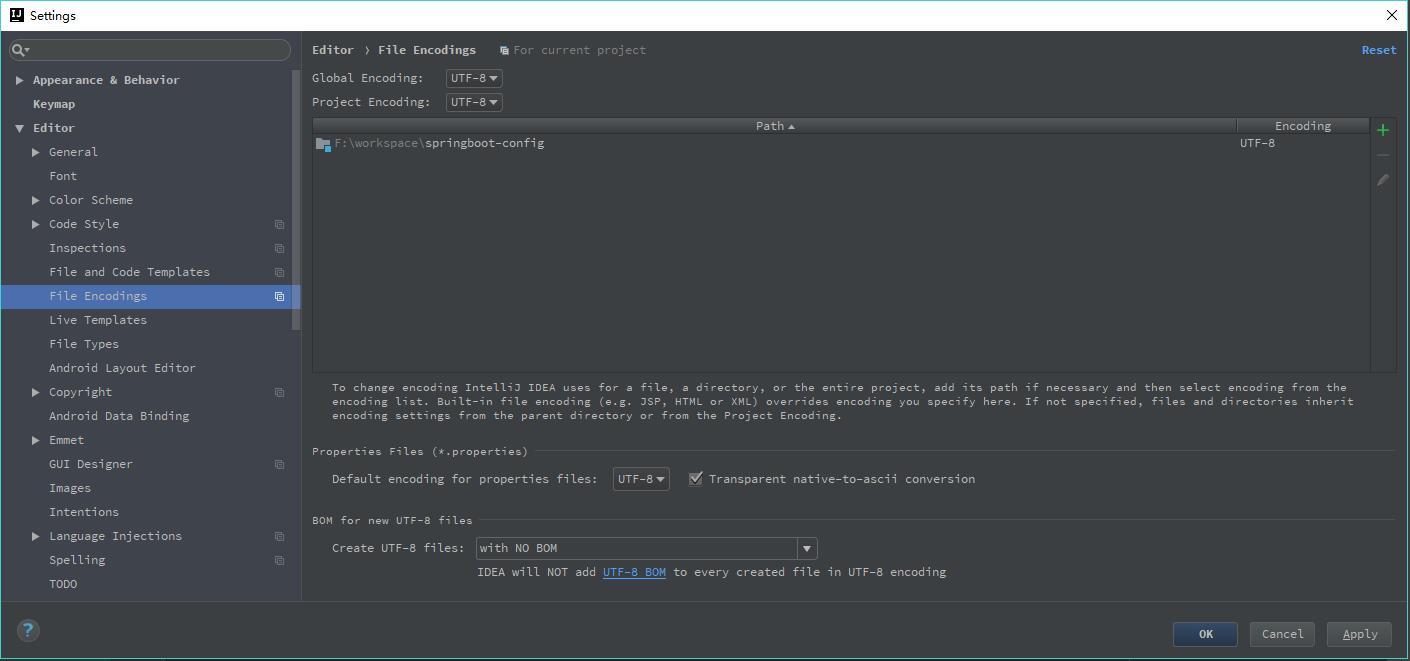Viewport: 1410px width, 661px height.
Task: Click the Editor breadcrumb in the header
Action: point(333,50)
